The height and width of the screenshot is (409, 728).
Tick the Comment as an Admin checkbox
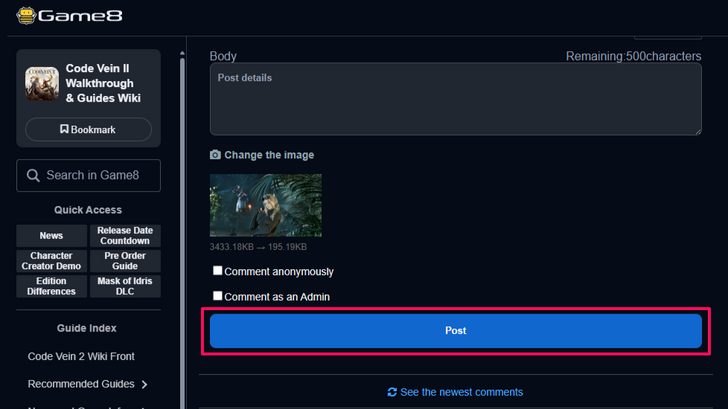coord(218,296)
